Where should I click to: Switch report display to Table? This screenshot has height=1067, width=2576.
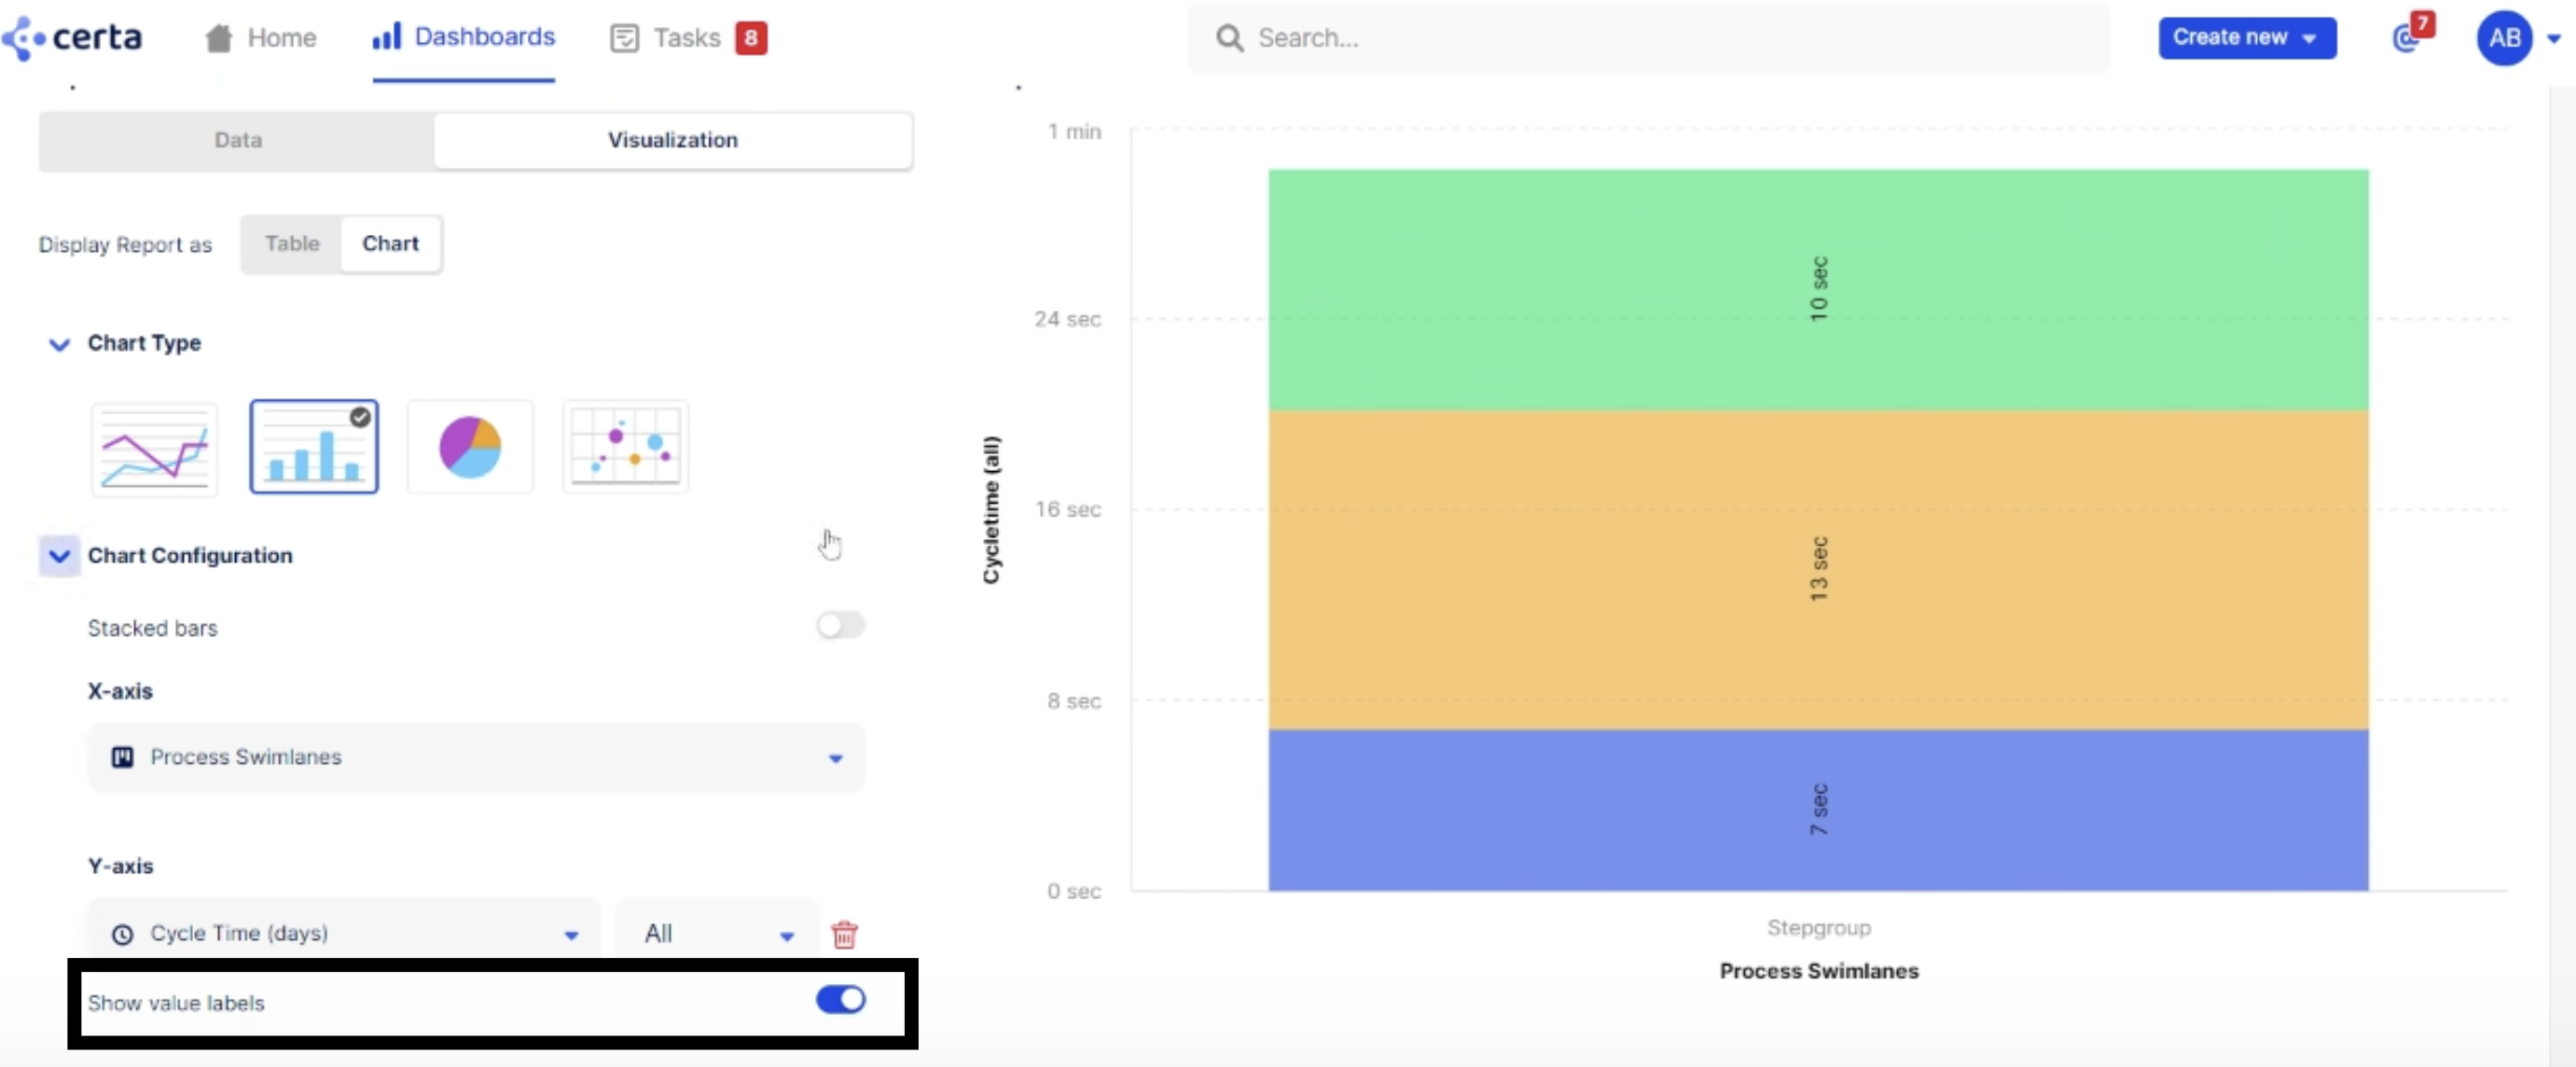click(291, 243)
